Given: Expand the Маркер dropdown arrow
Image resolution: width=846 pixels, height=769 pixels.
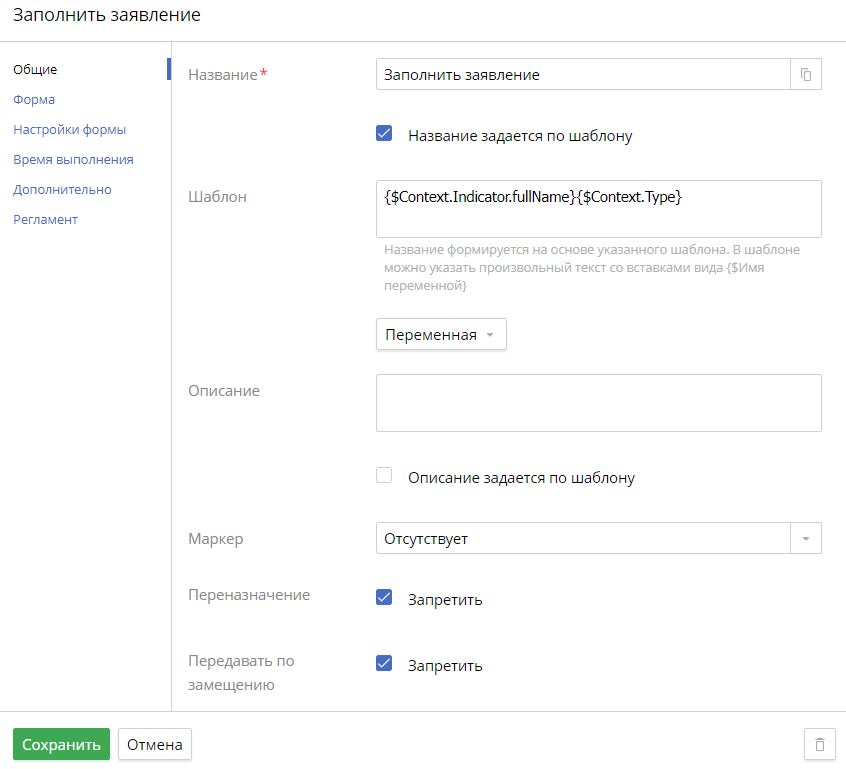Looking at the screenshot, I should point(806,539).
